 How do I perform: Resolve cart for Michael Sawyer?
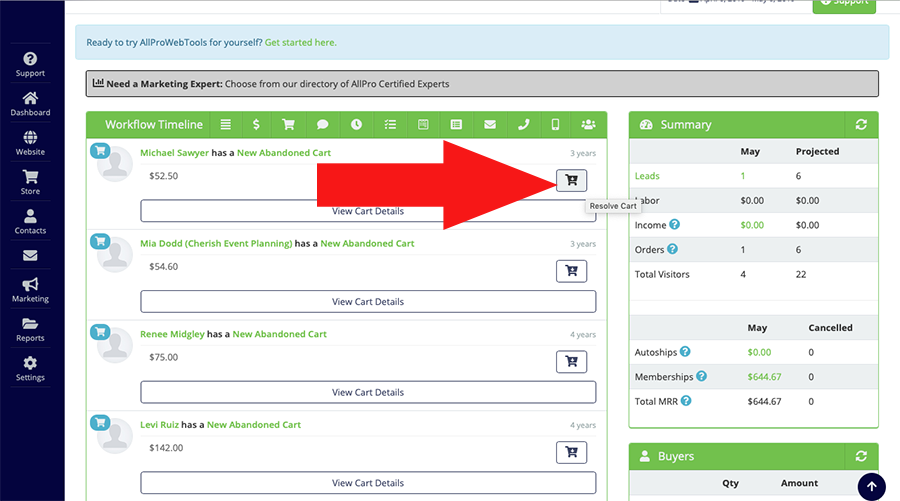(571, 180)
